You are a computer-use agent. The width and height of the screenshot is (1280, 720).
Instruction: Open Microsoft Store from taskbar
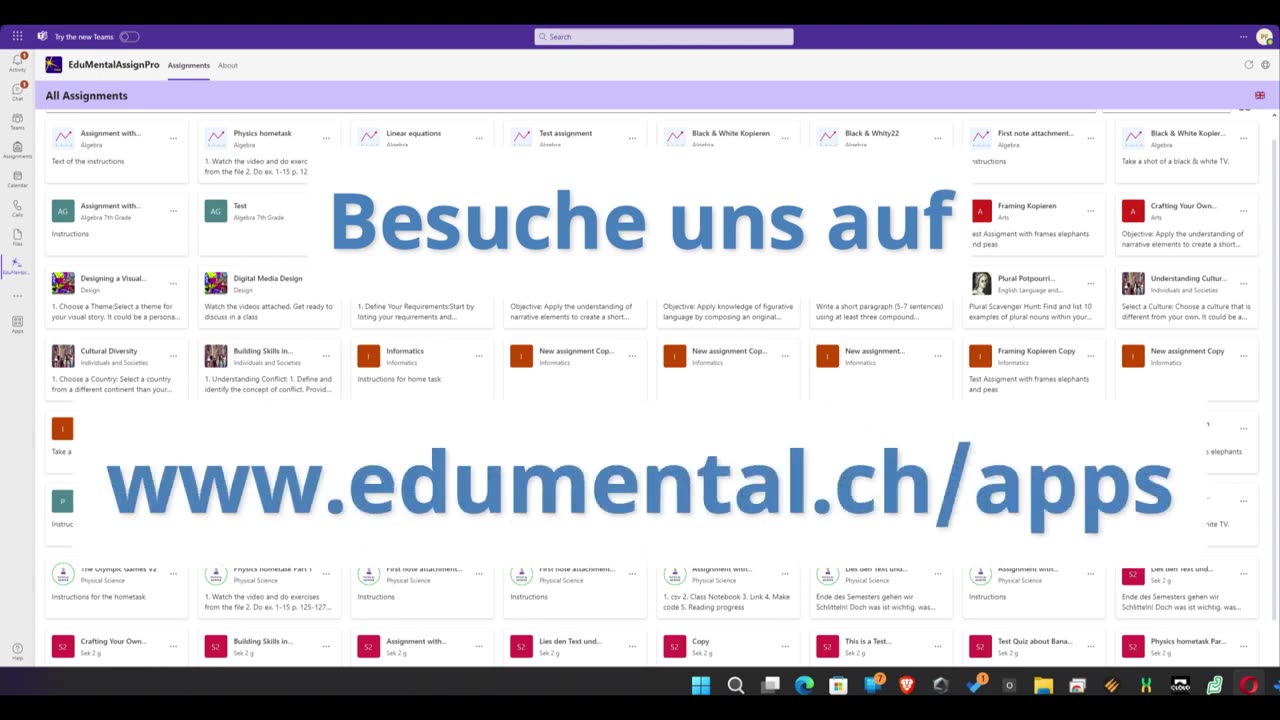point(838,685)
